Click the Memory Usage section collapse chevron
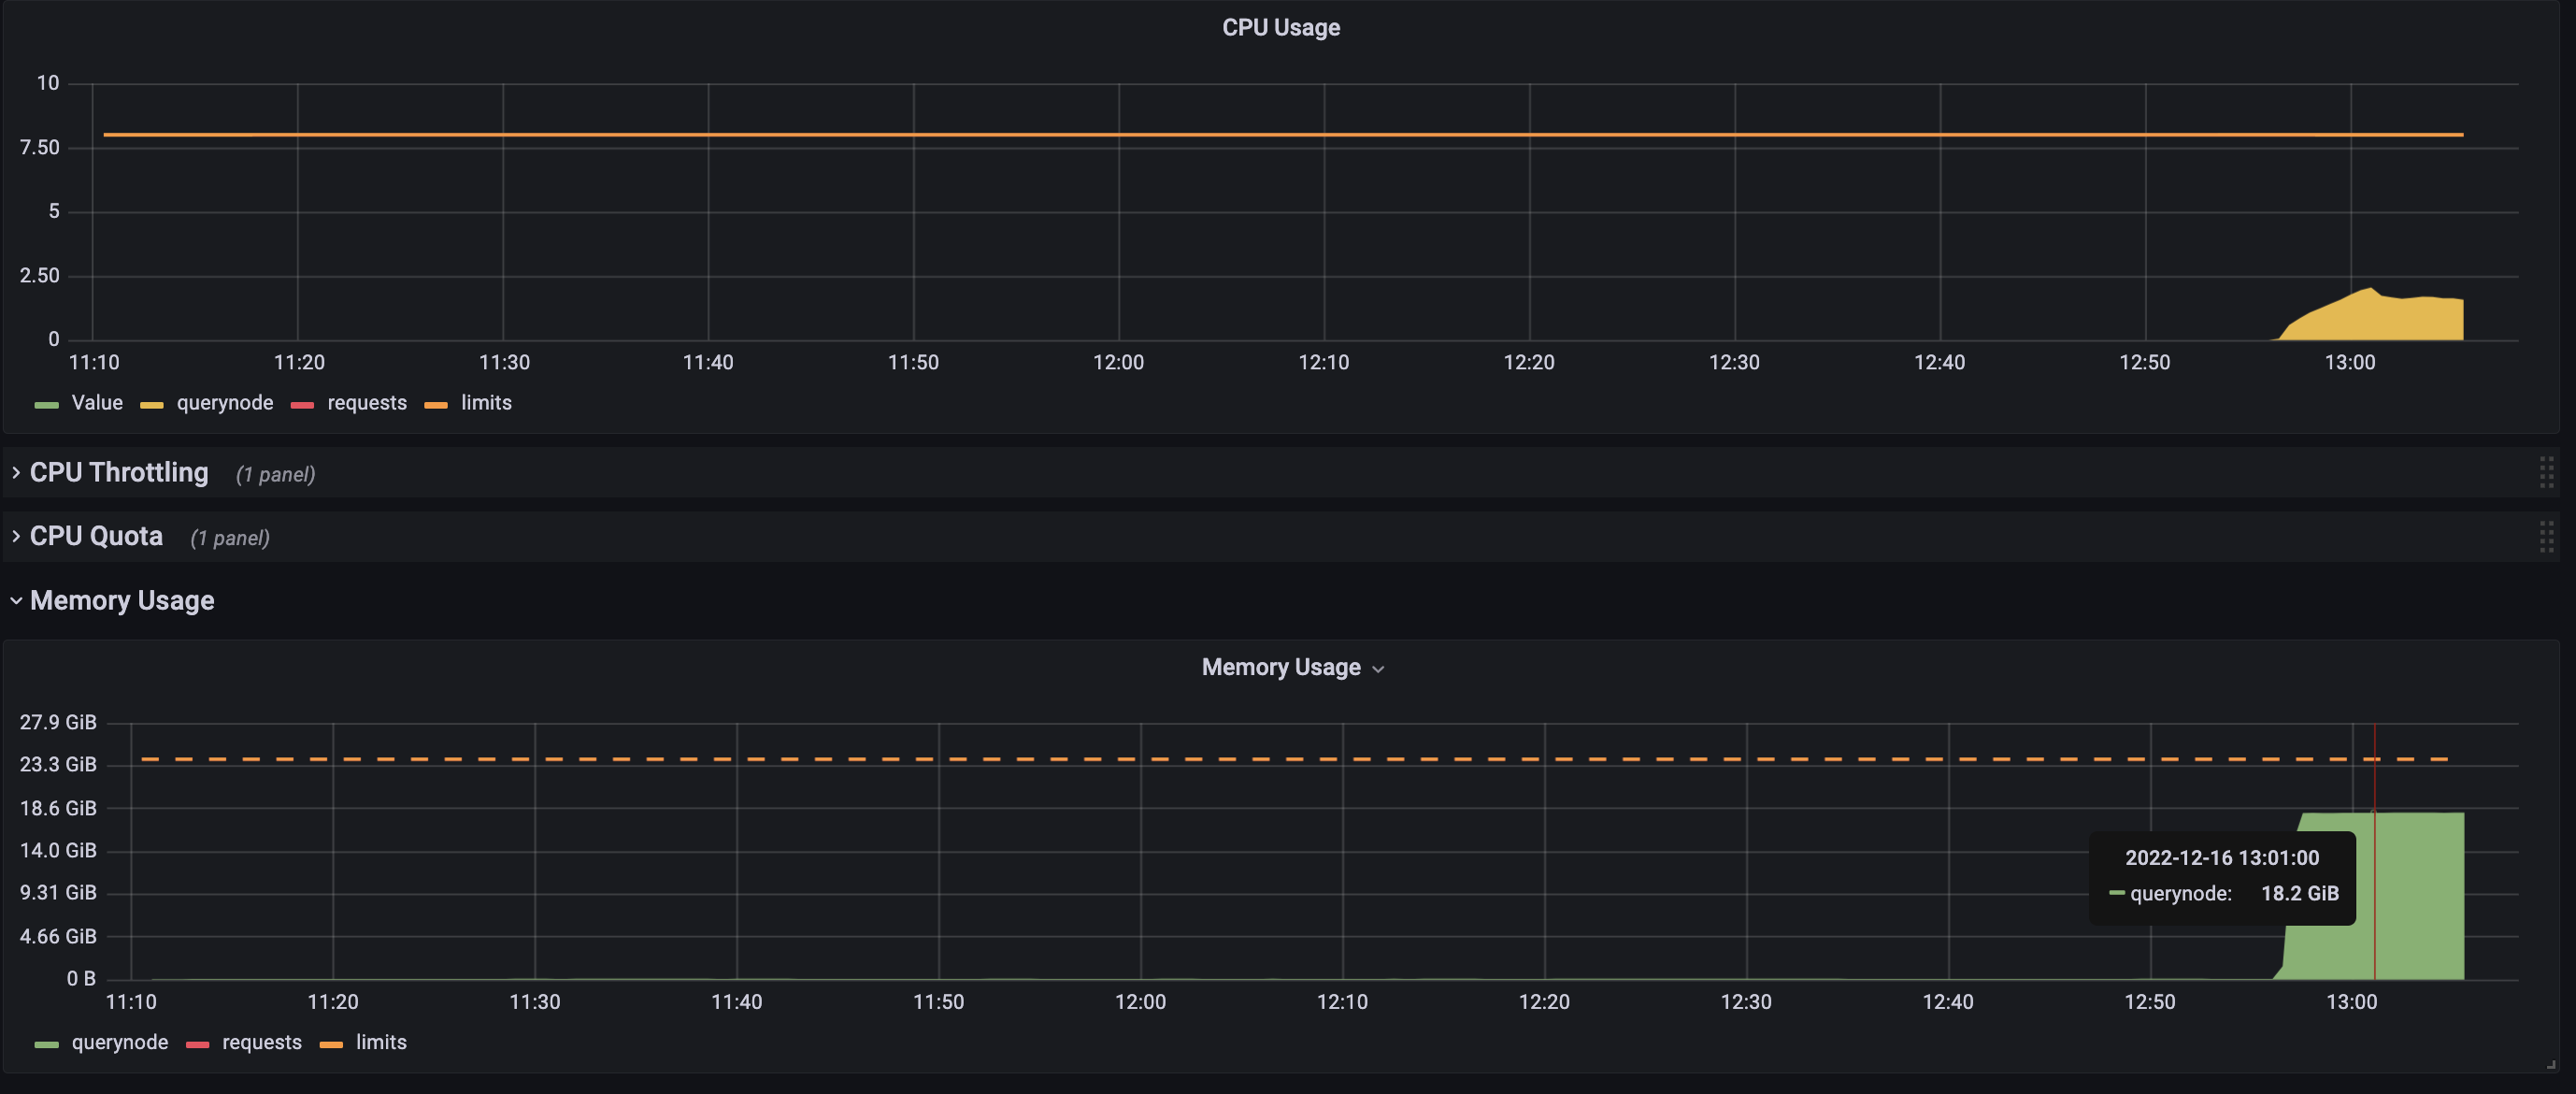Image resolution: width=2576 pixels, height=1094 pixels. coord(15,601)
